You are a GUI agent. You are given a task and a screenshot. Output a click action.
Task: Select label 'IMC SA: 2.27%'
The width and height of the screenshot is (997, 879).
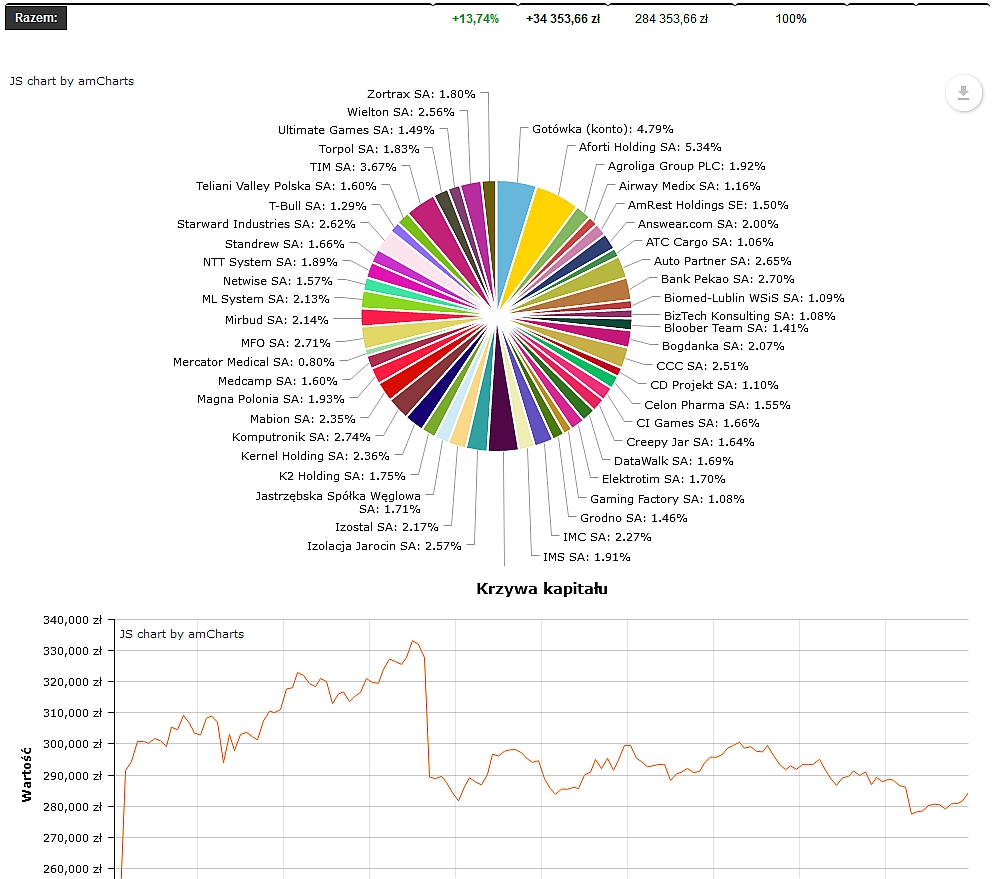tap(607, 537)
